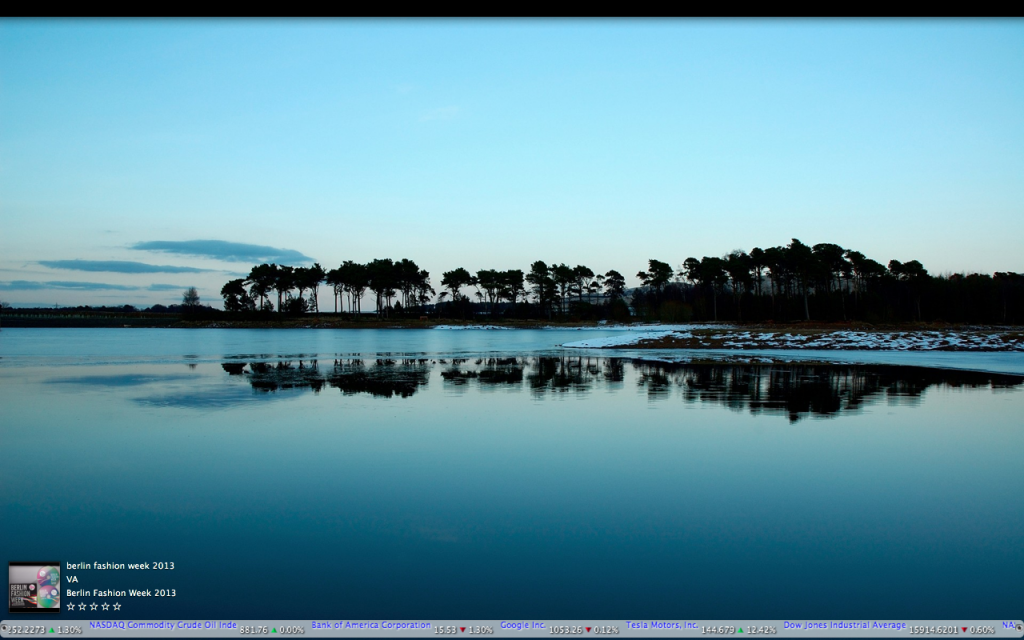The image size is (1024, 640).
Task: Click the red down arrow beside Google's 0.12%
Action: click(588, 630)
